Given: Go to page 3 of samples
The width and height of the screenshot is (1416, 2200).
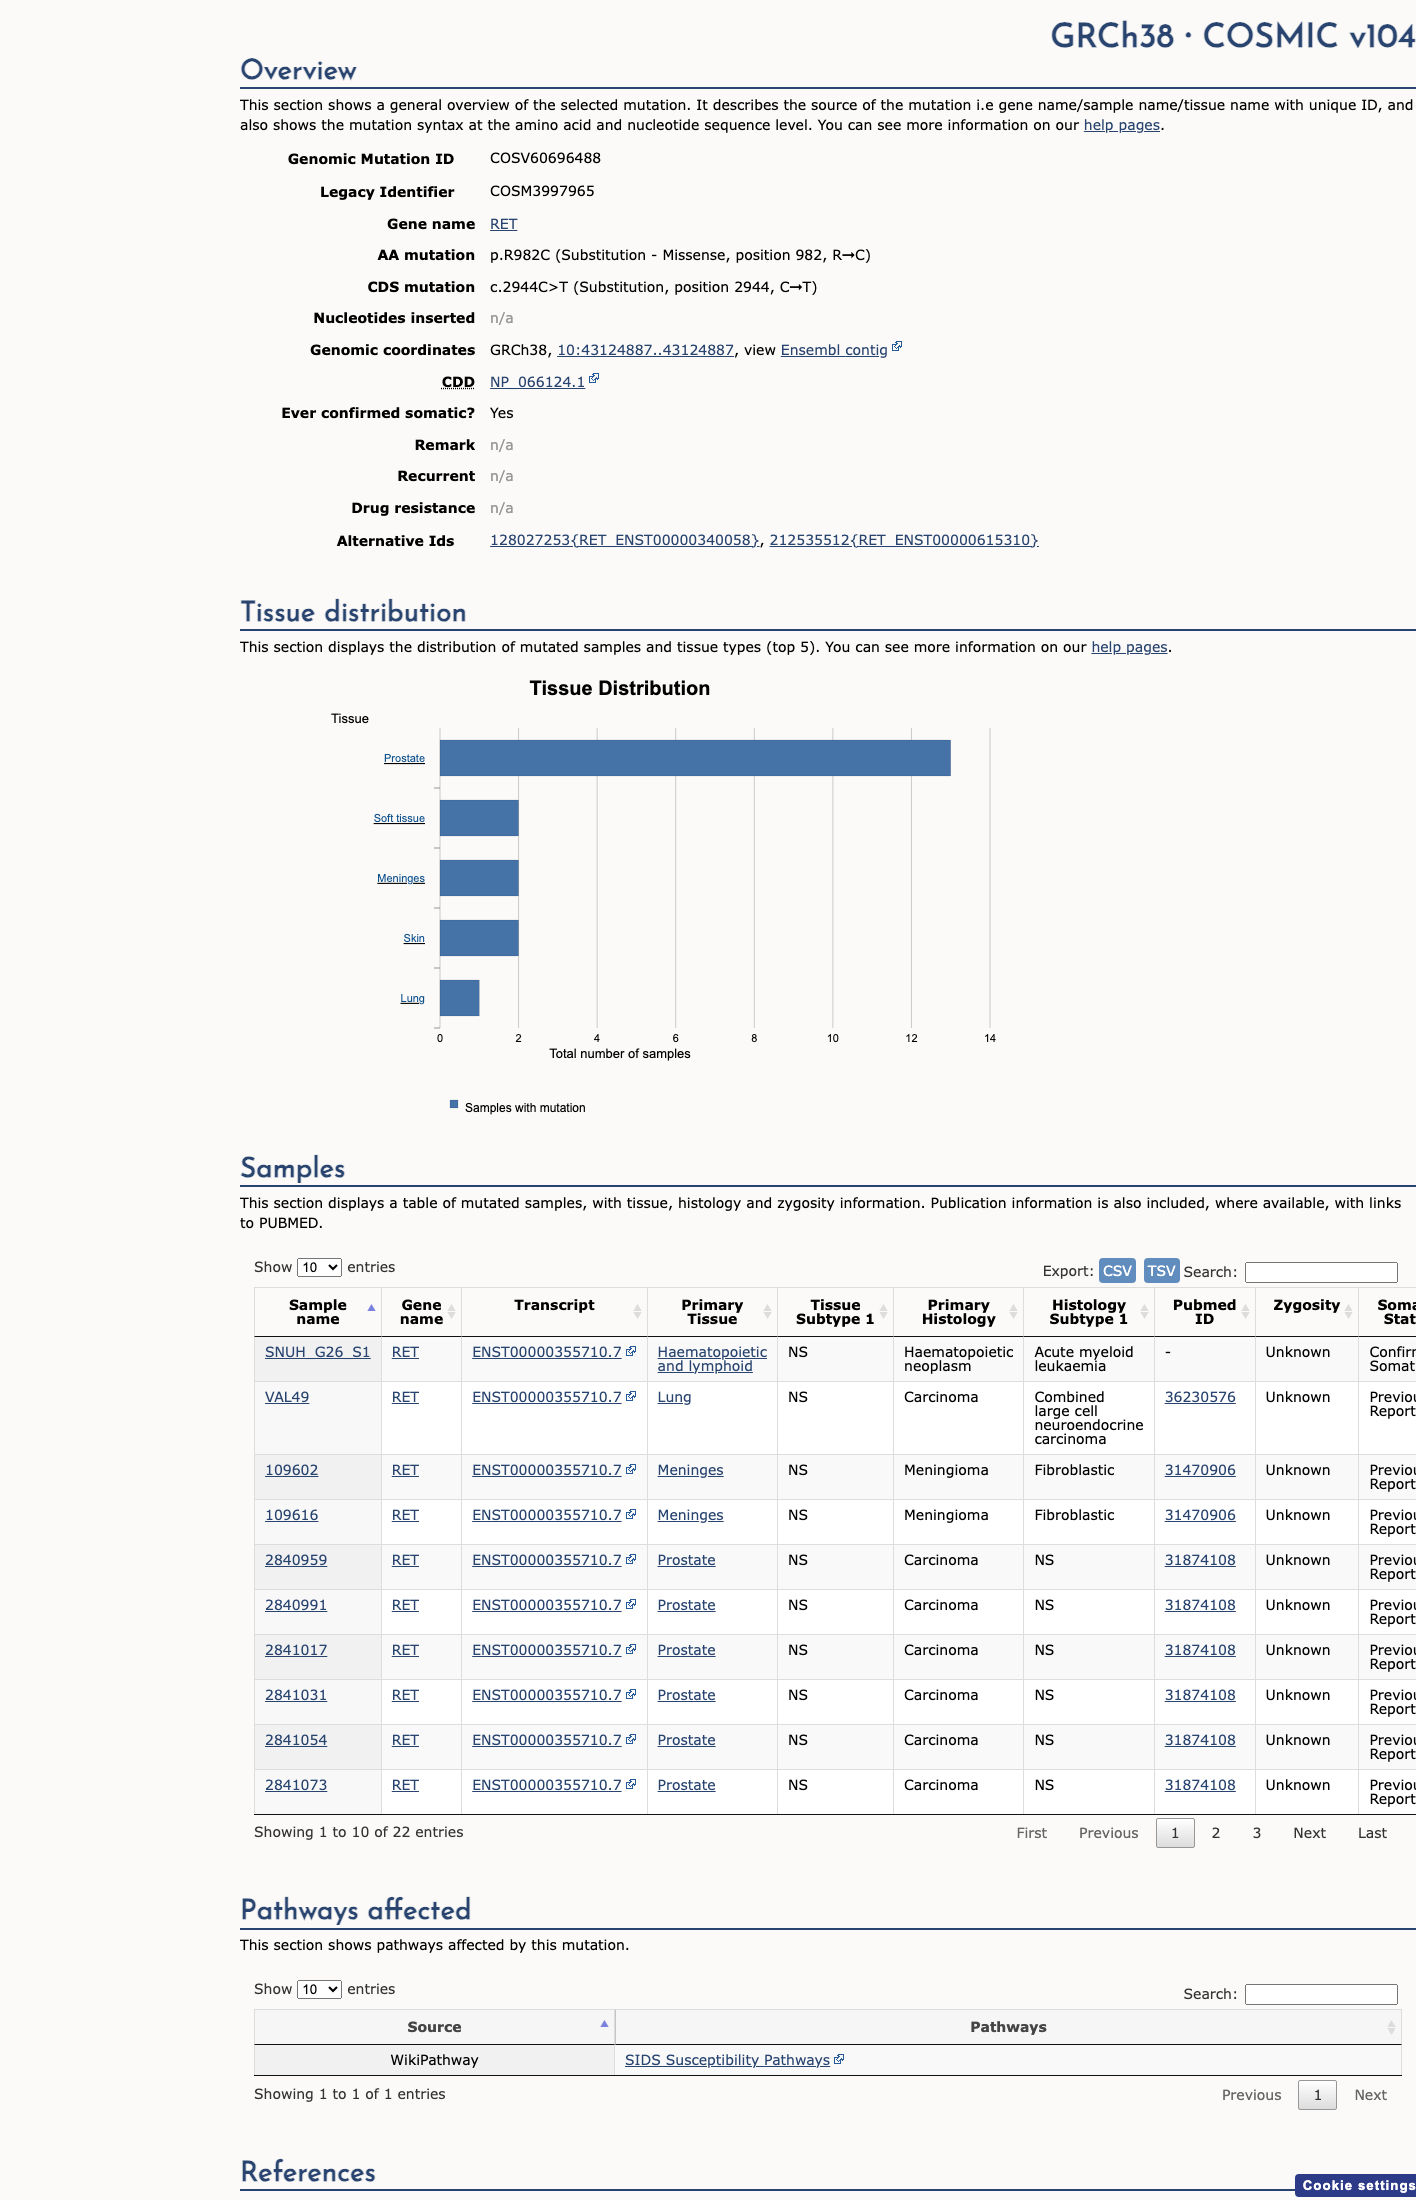Looking at the screenshot, I should tap(1257, 1833).
